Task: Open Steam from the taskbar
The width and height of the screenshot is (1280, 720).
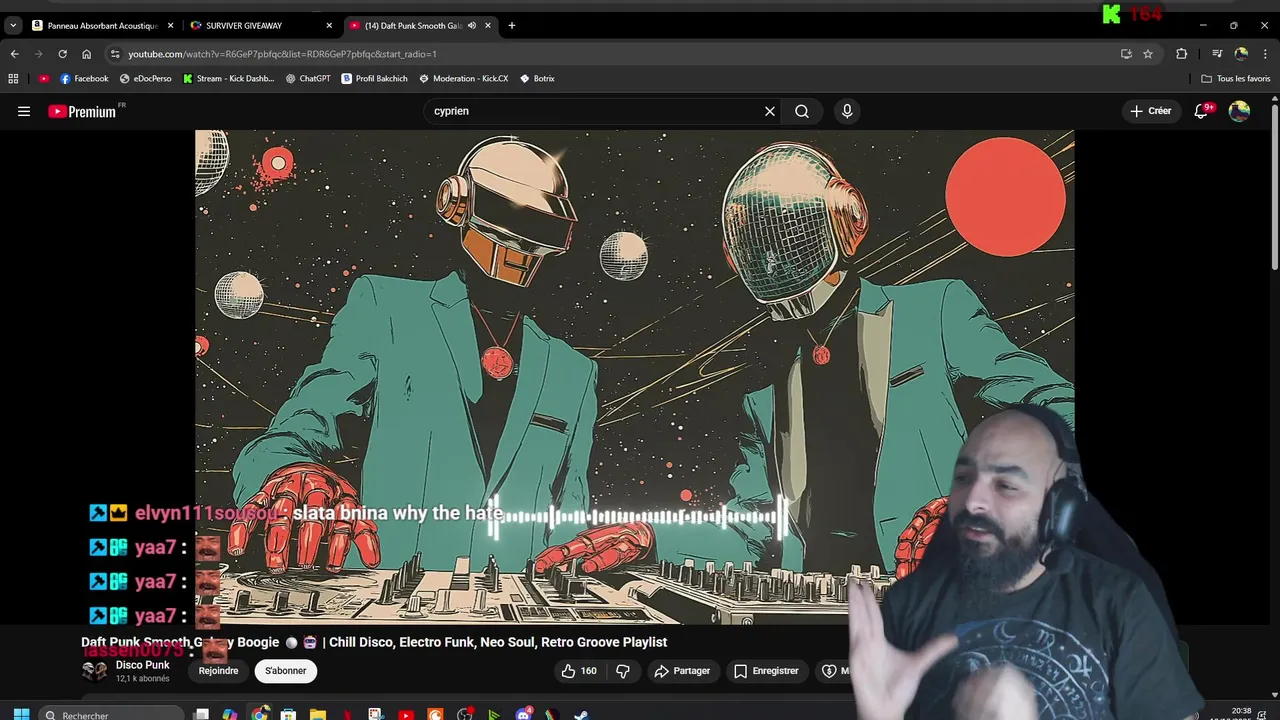Action: (581, 714)
